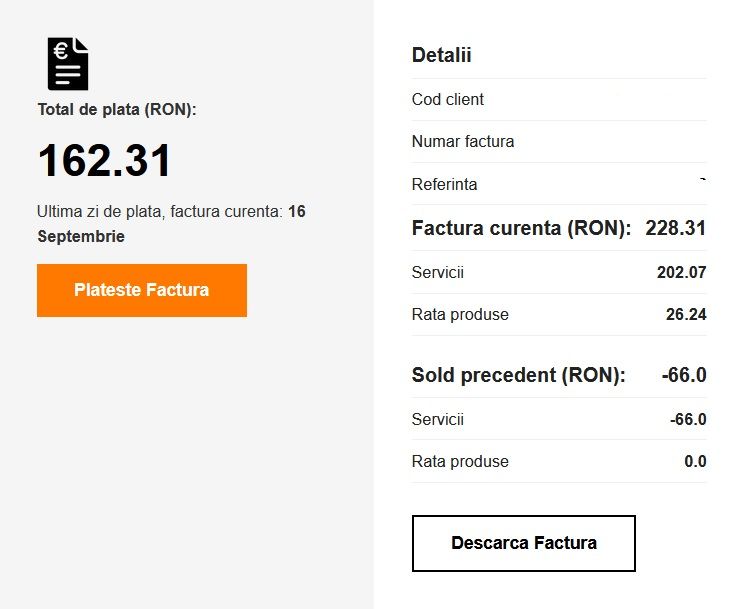Click the Sold precedent (RON) heading
The height and width of the screenshot is (609, 743).
[x=518, y=376]
